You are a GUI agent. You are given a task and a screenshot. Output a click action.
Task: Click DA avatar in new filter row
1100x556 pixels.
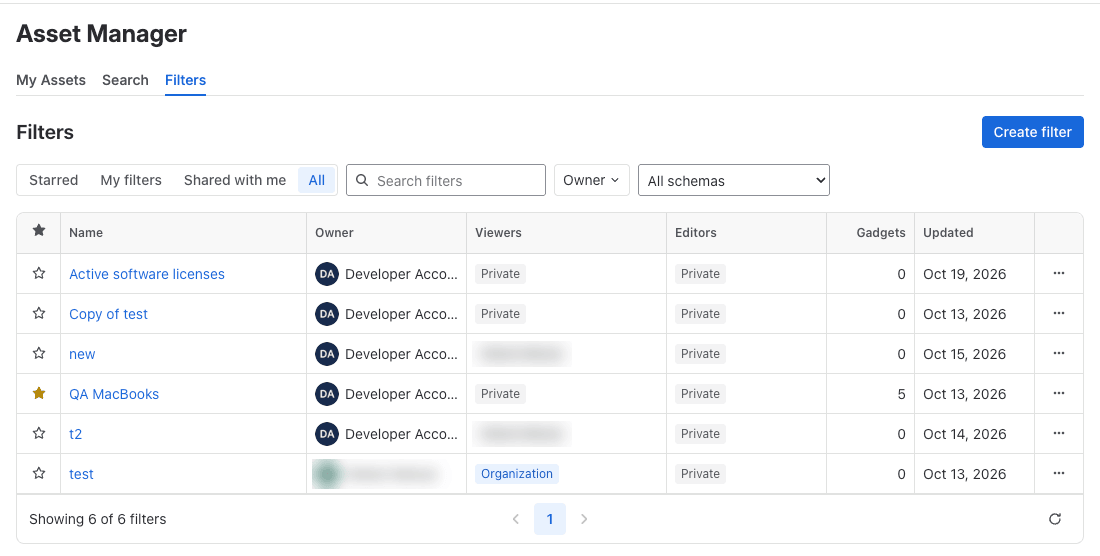[x=327, y=354]
